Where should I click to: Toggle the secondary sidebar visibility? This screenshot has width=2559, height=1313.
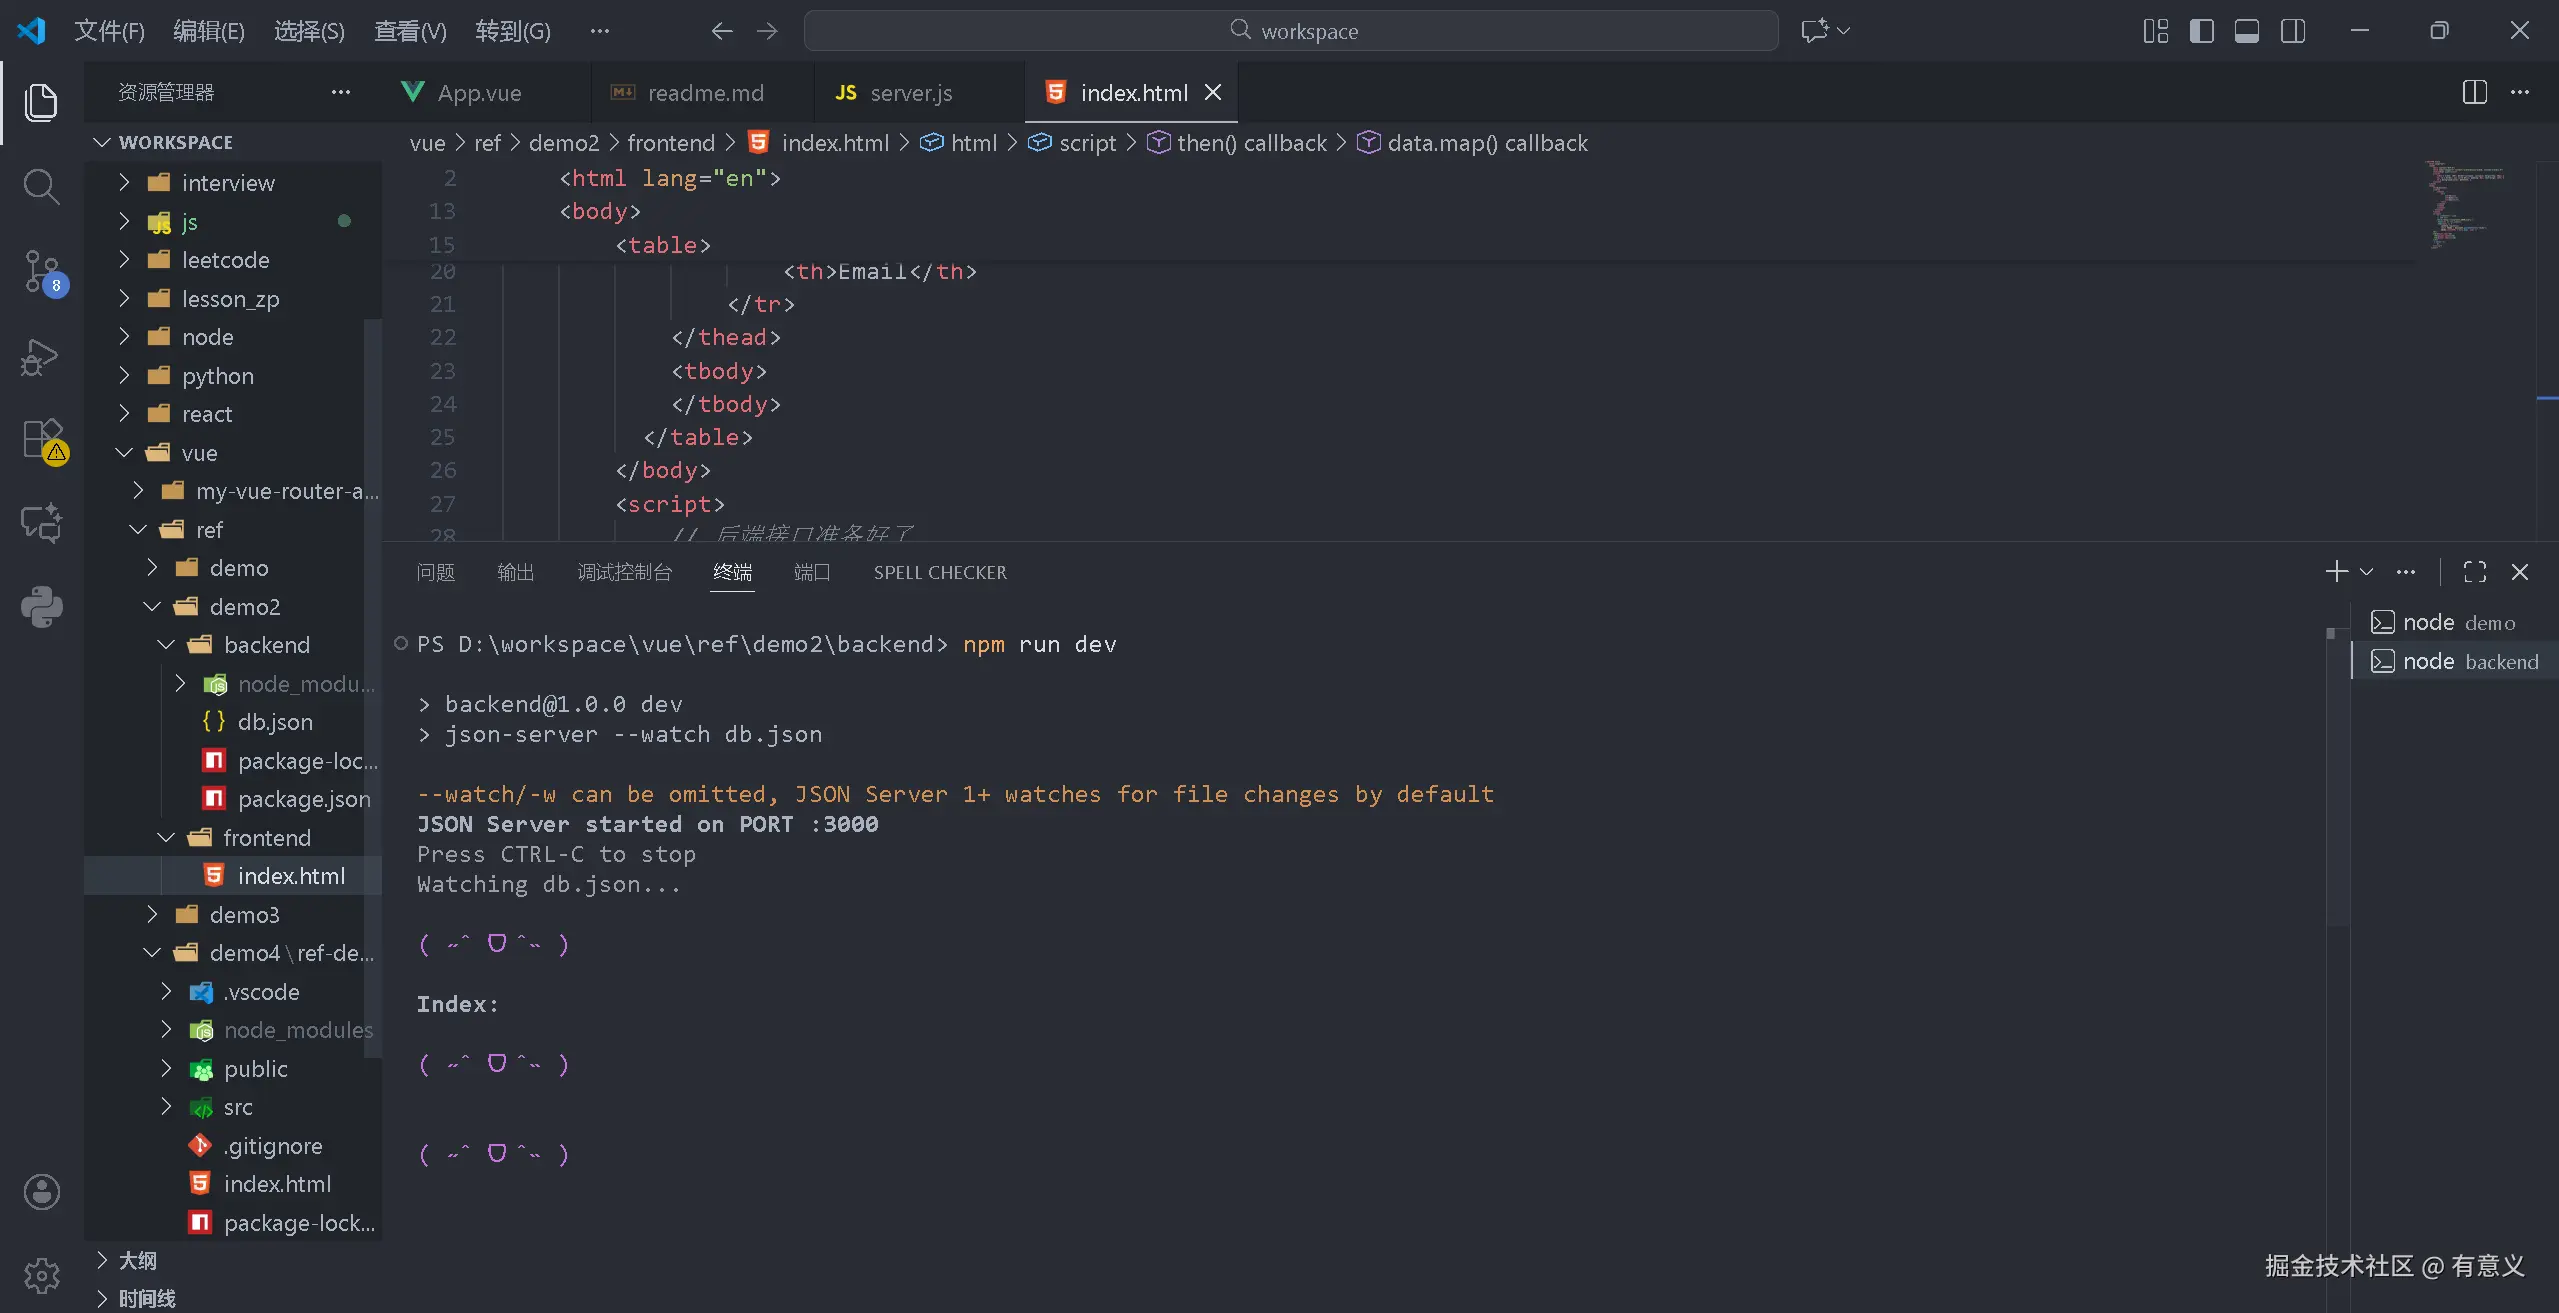[2293, 31]
